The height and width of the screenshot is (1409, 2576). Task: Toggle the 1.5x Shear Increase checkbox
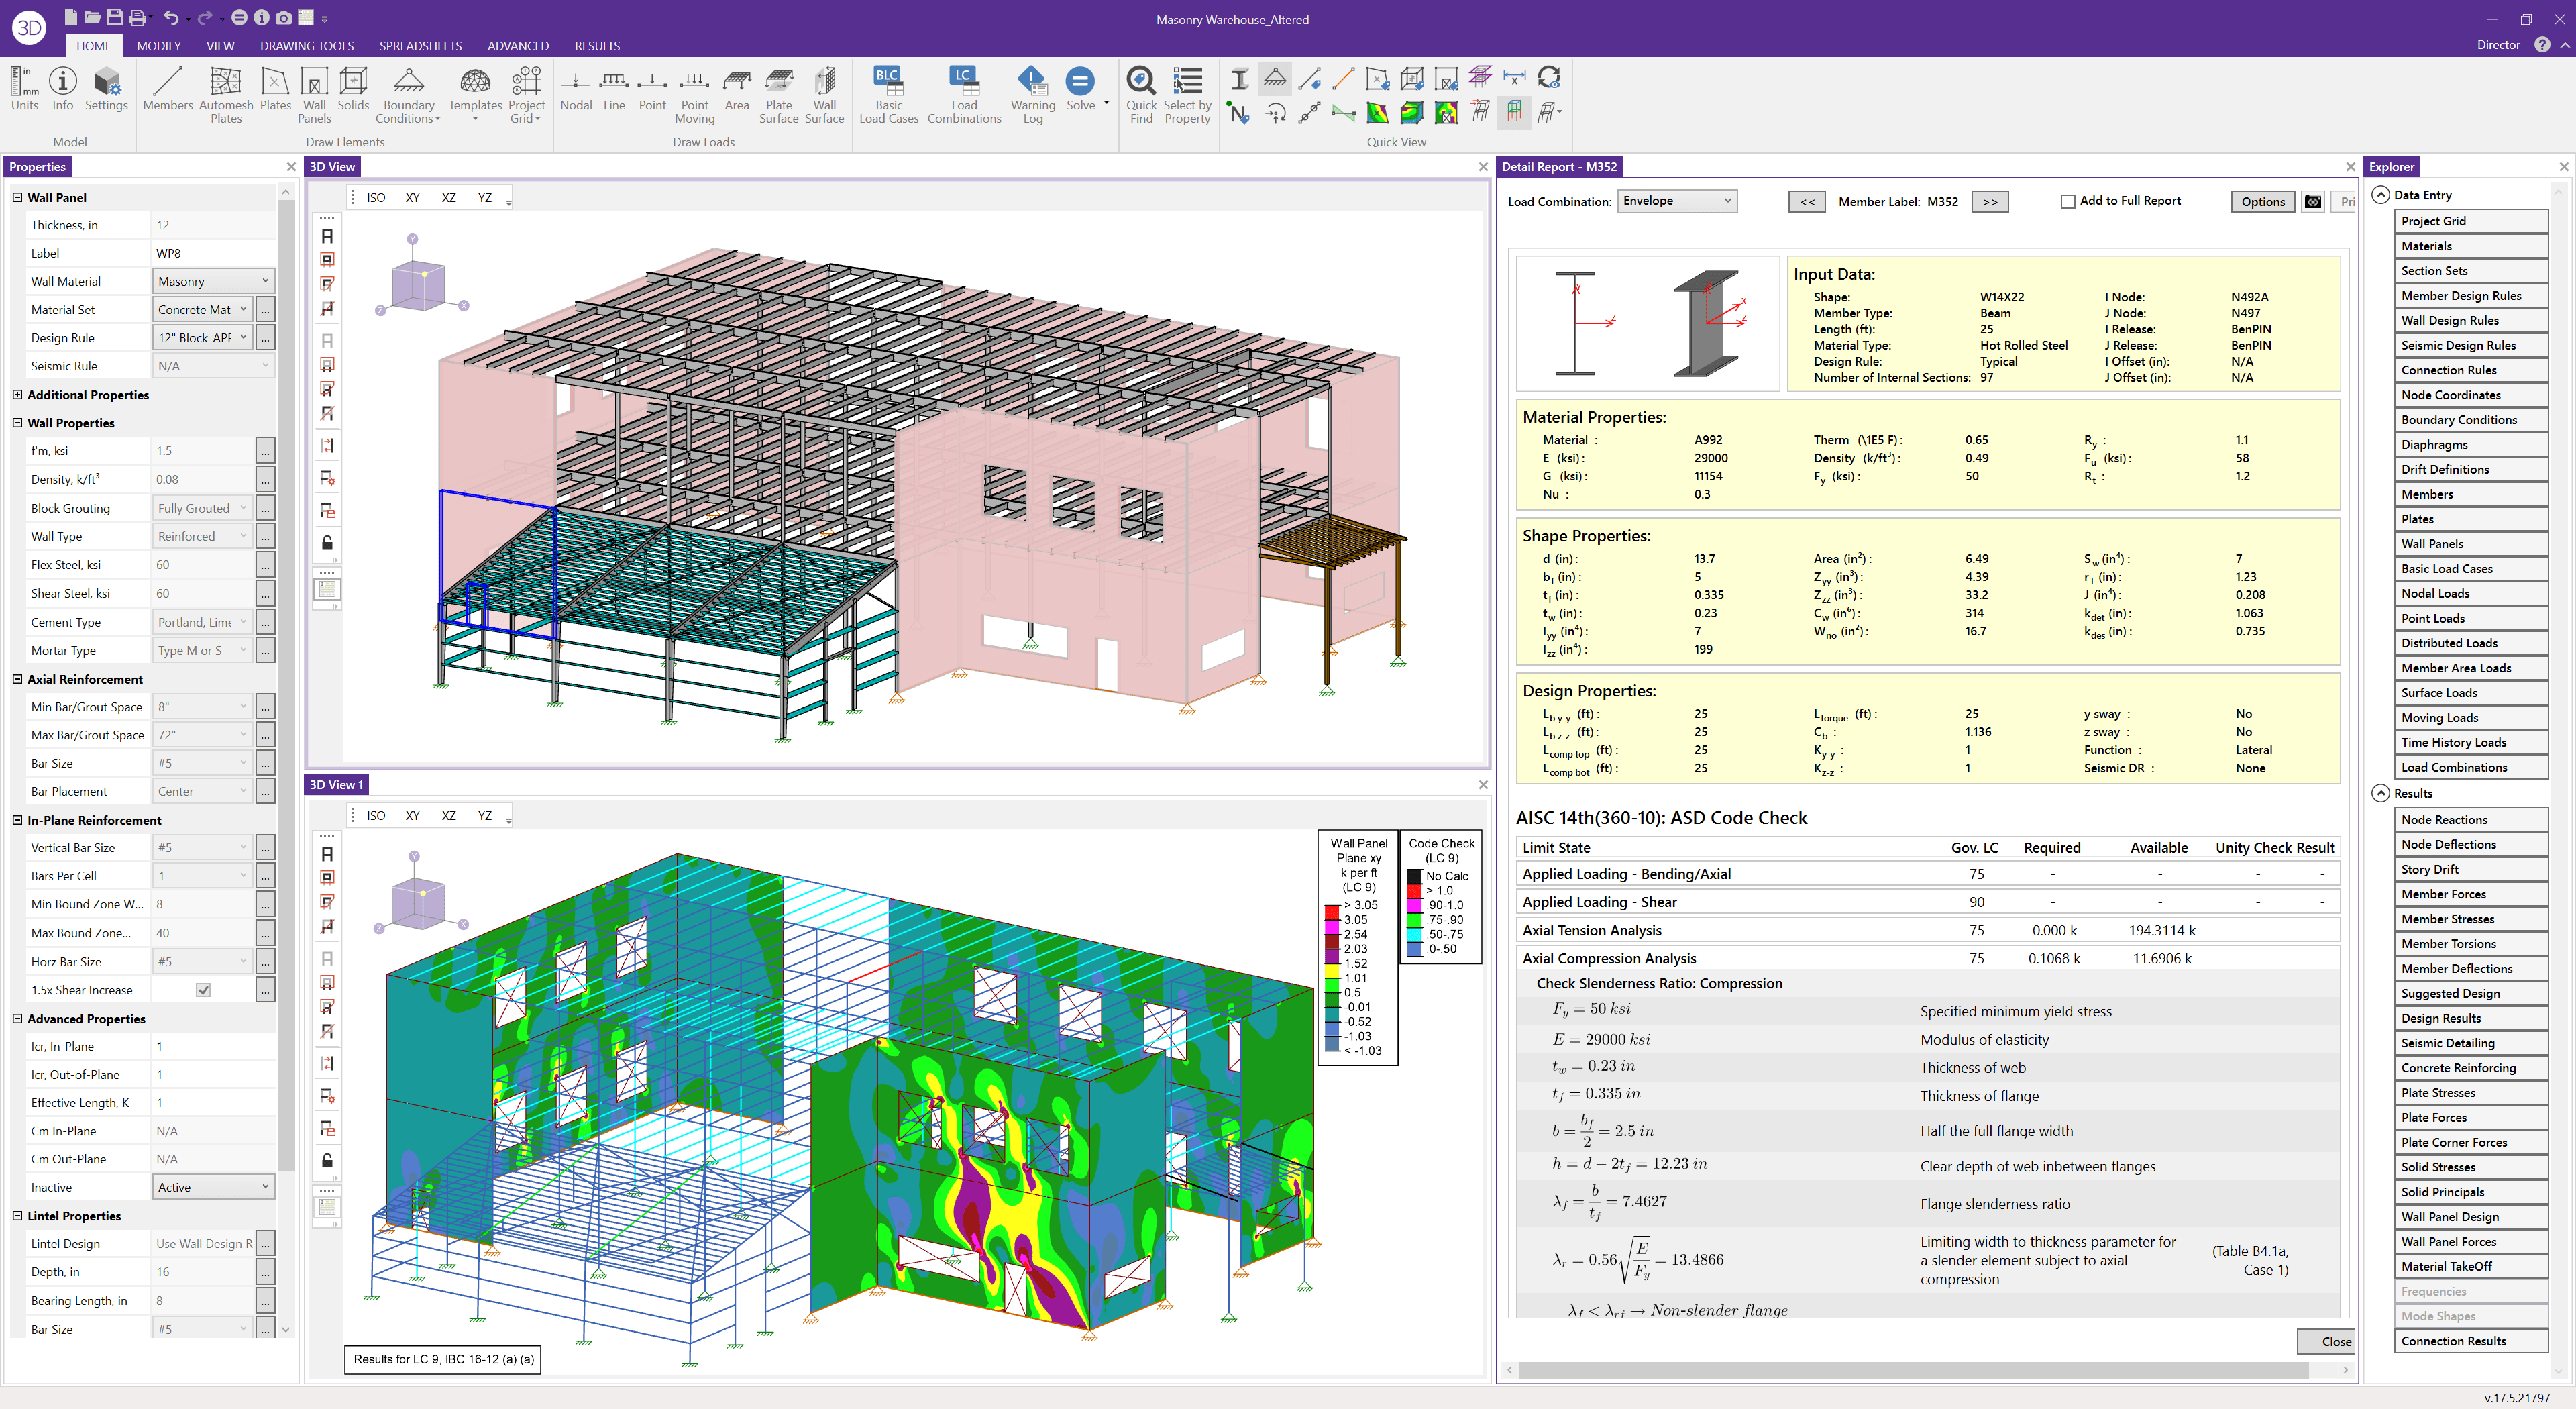[203, 990]
